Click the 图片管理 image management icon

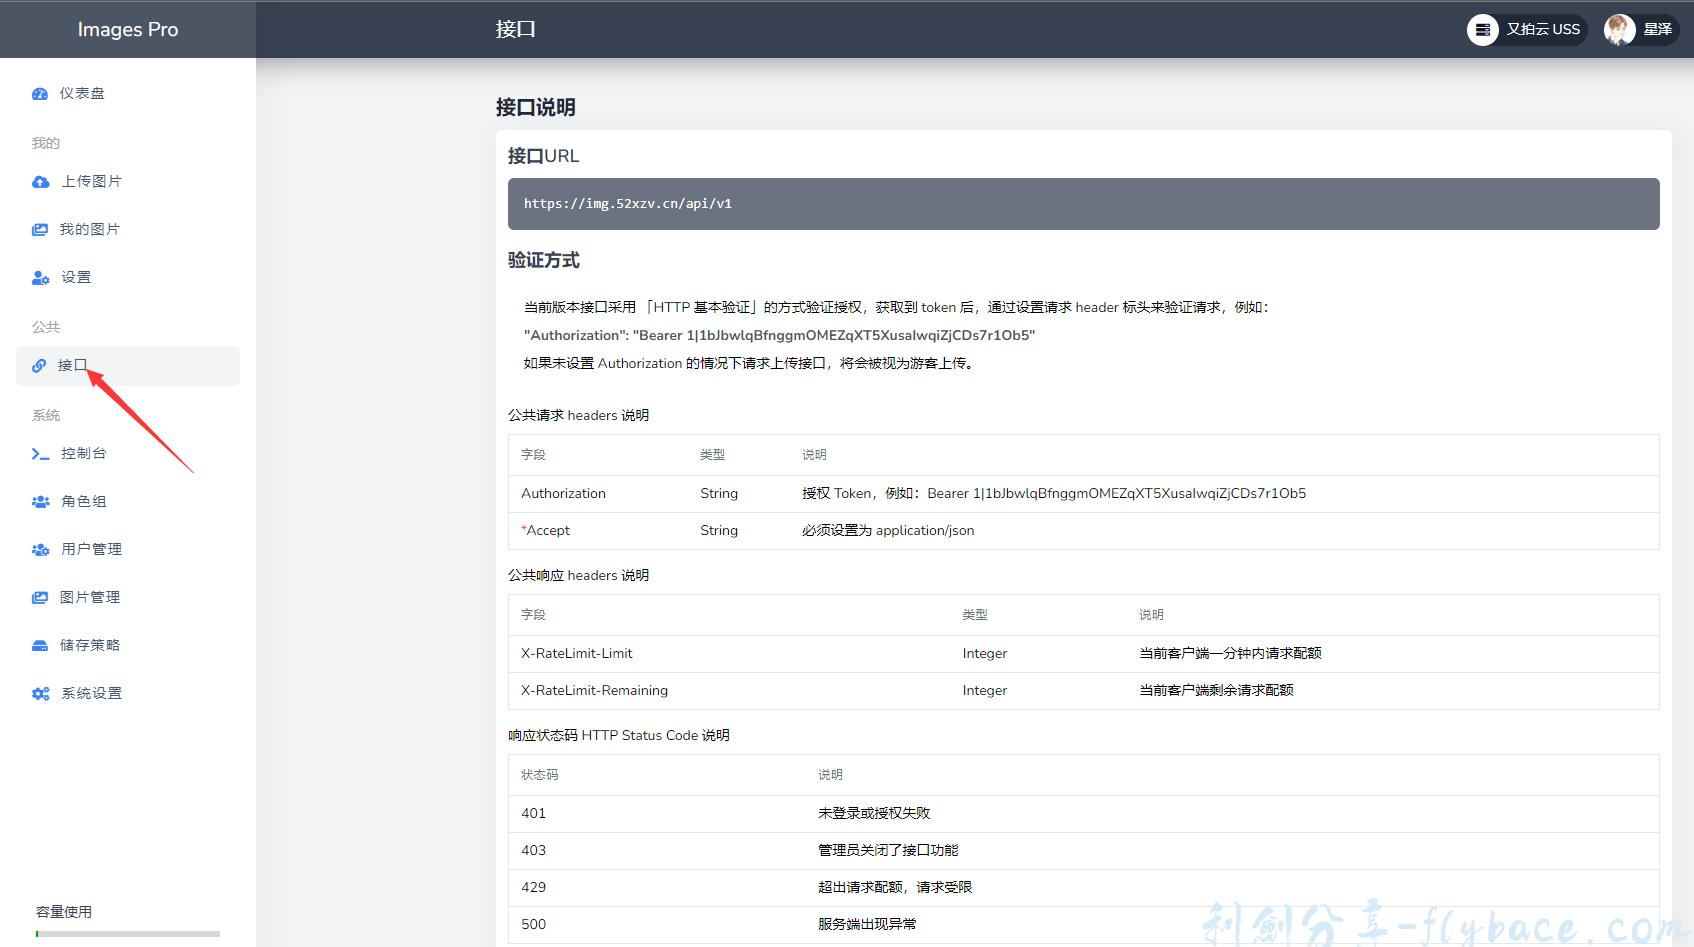pos(40,597)
